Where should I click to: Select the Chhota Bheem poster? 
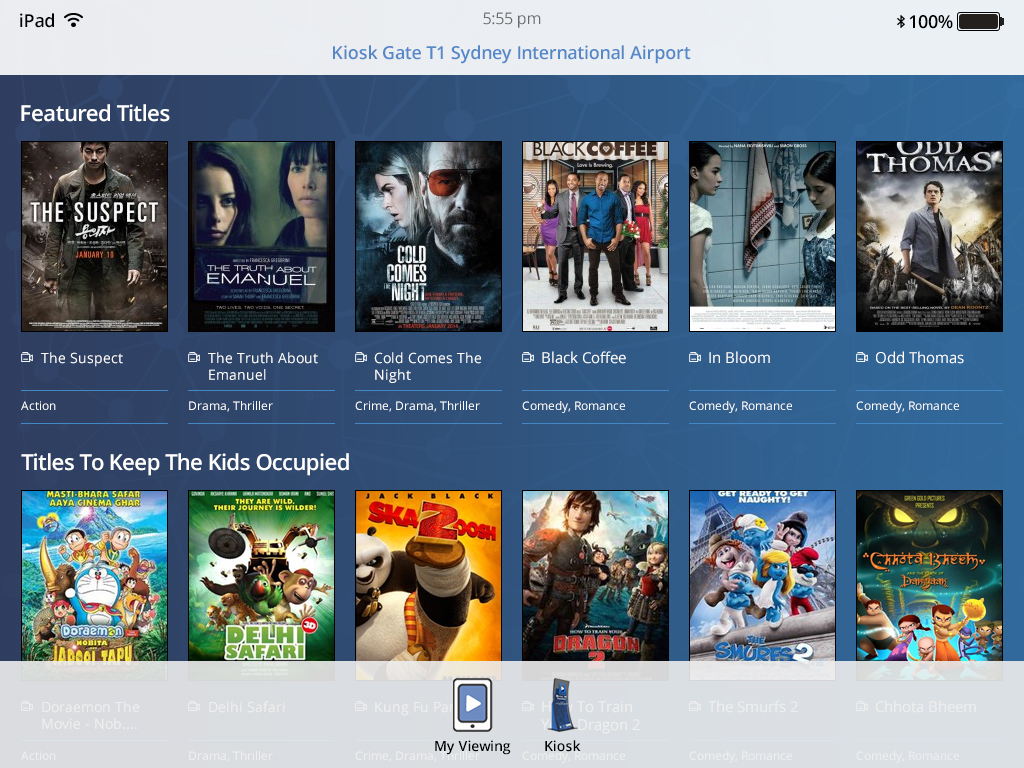(929, 585)
